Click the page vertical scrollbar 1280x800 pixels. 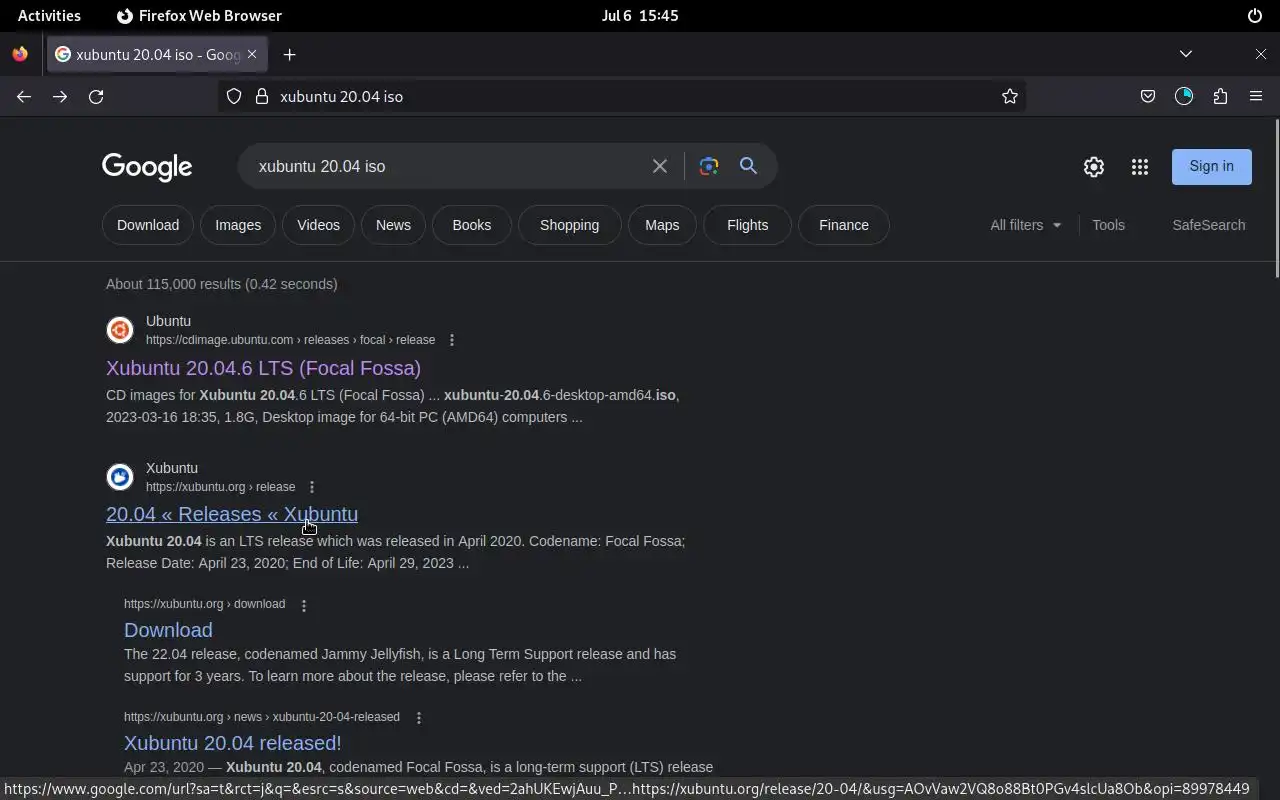pyautogui.click(x=1275, y=197)
